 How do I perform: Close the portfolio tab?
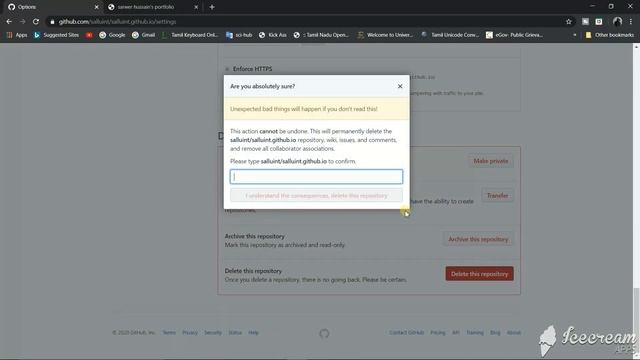[x=196, y=7]
